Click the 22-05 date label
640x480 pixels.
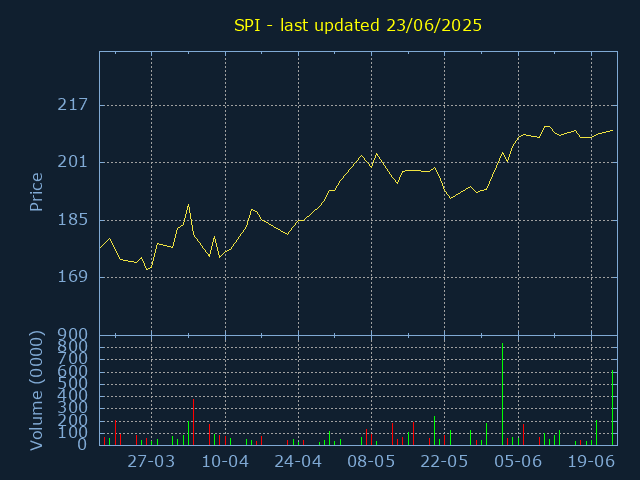(x=444, y=462)
